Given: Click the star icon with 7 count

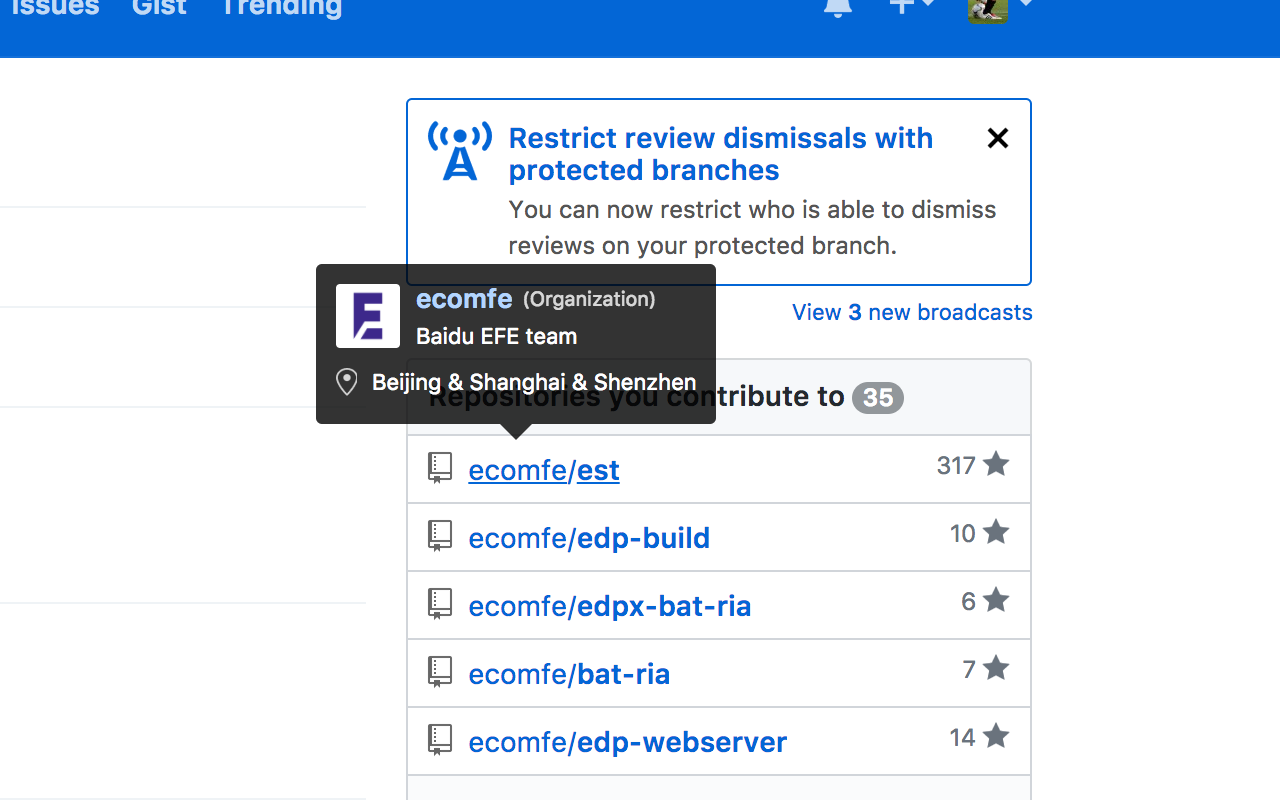Looking at the screenshot, I should coord(996,668).
